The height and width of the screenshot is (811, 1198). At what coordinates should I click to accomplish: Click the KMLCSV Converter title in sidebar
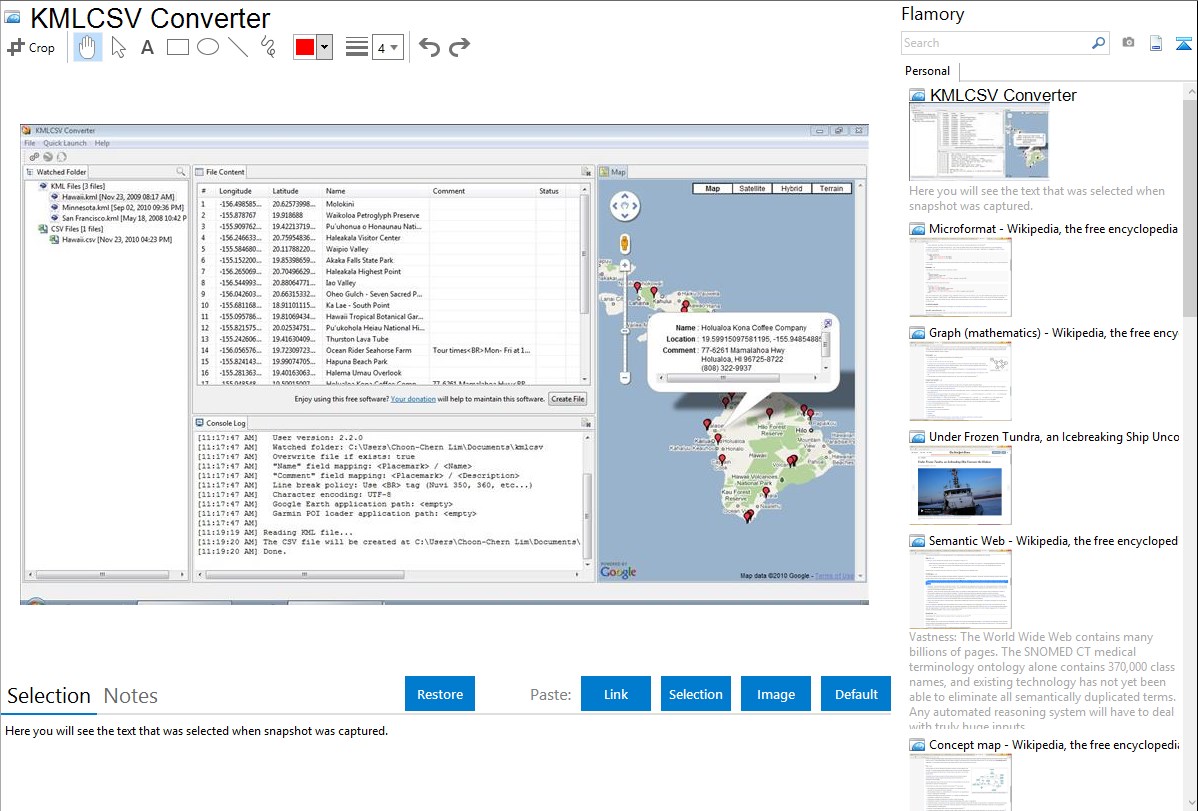[1002, 96]
